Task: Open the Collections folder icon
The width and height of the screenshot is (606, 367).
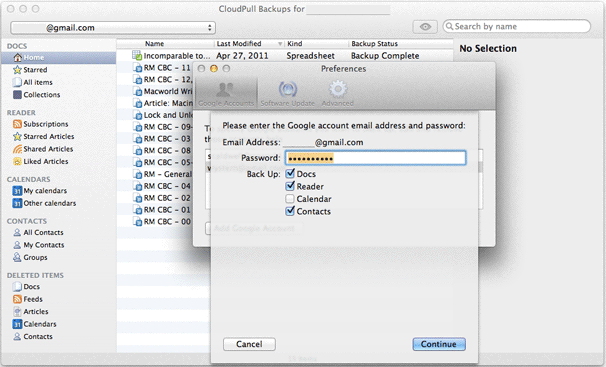Action: click(17, 95)
